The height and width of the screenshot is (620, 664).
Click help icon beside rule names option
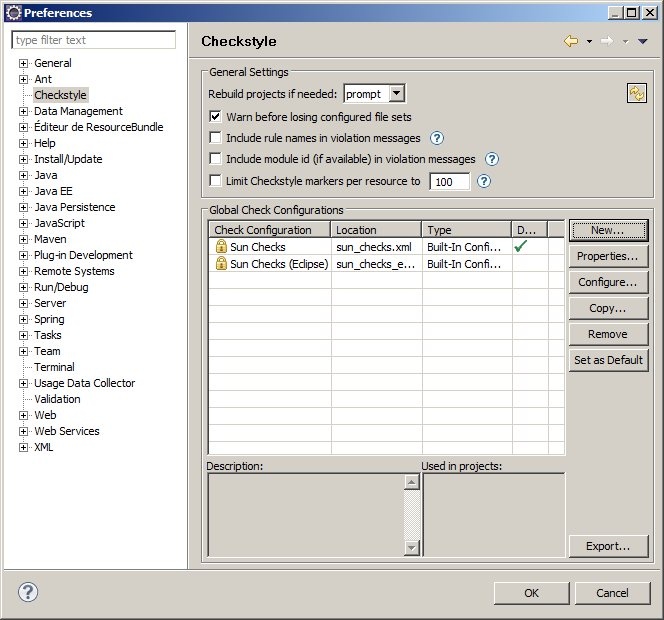tap(436, 138)
